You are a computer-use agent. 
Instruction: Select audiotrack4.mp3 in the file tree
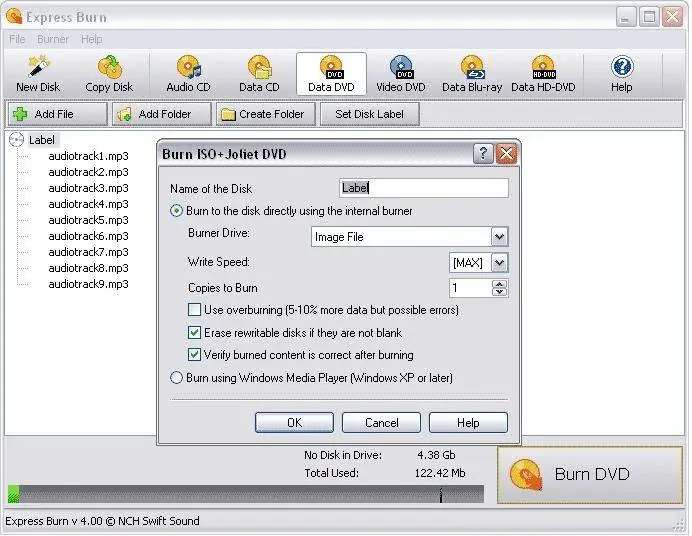click(x=88, y=204)
